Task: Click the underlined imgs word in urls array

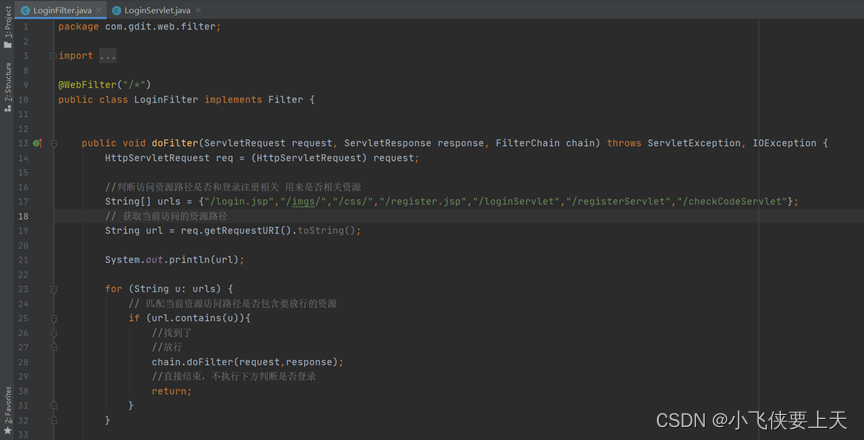Action: [302, 202]
